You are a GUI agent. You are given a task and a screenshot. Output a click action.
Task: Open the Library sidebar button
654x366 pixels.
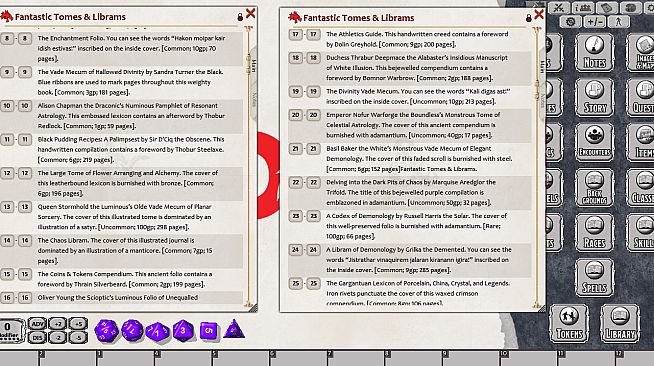[620, 323]
